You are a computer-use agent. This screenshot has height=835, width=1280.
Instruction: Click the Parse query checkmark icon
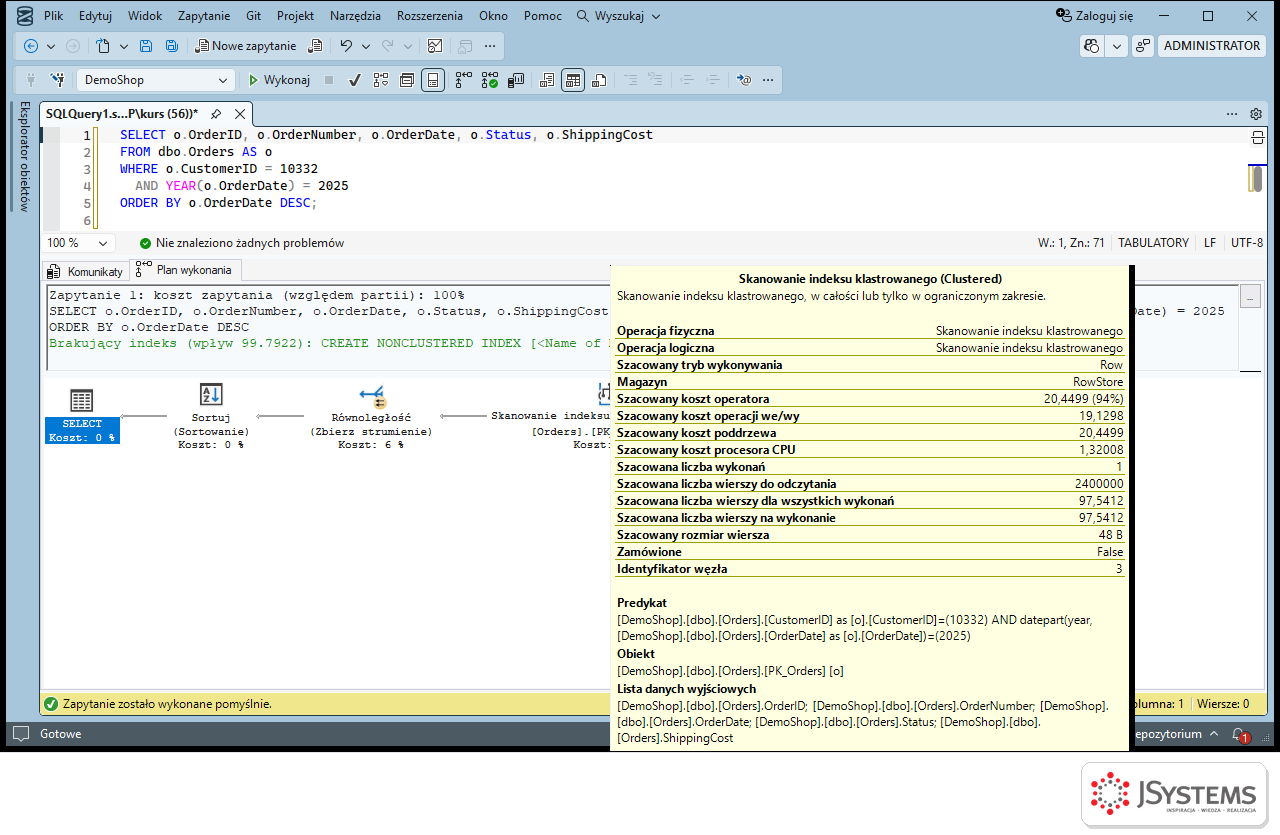354,80
